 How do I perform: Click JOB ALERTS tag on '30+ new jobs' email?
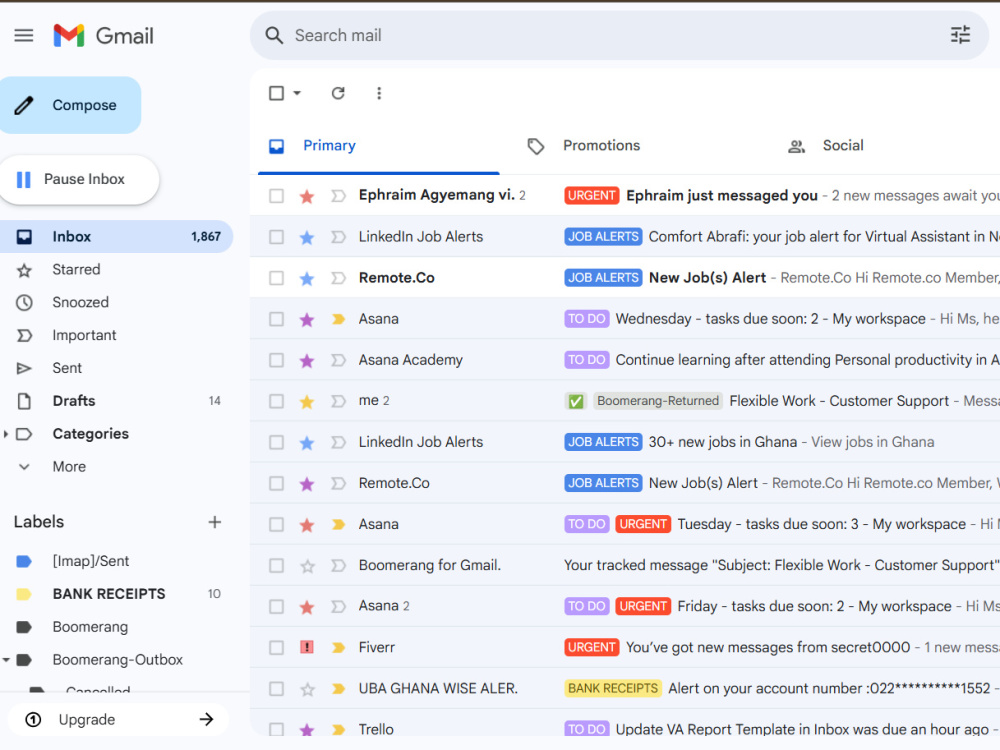(x=603, y=442)
